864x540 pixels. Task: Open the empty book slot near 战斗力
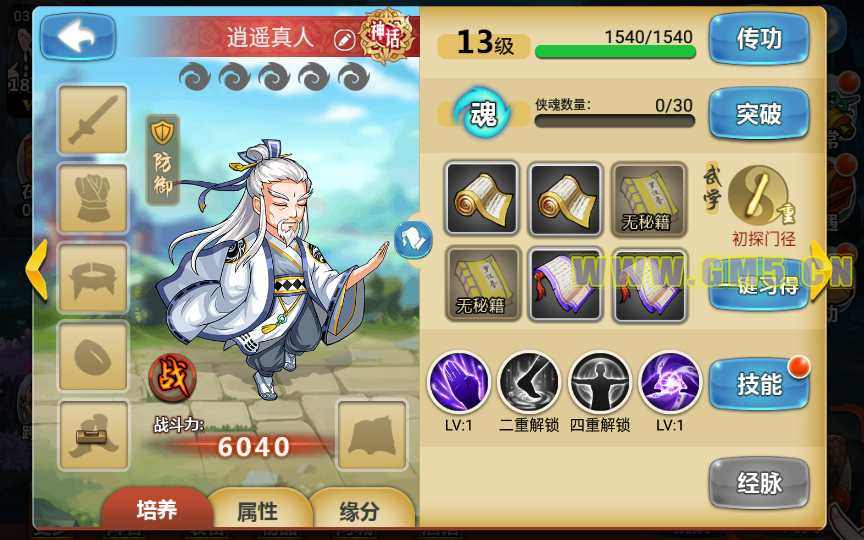coord(372,435)
